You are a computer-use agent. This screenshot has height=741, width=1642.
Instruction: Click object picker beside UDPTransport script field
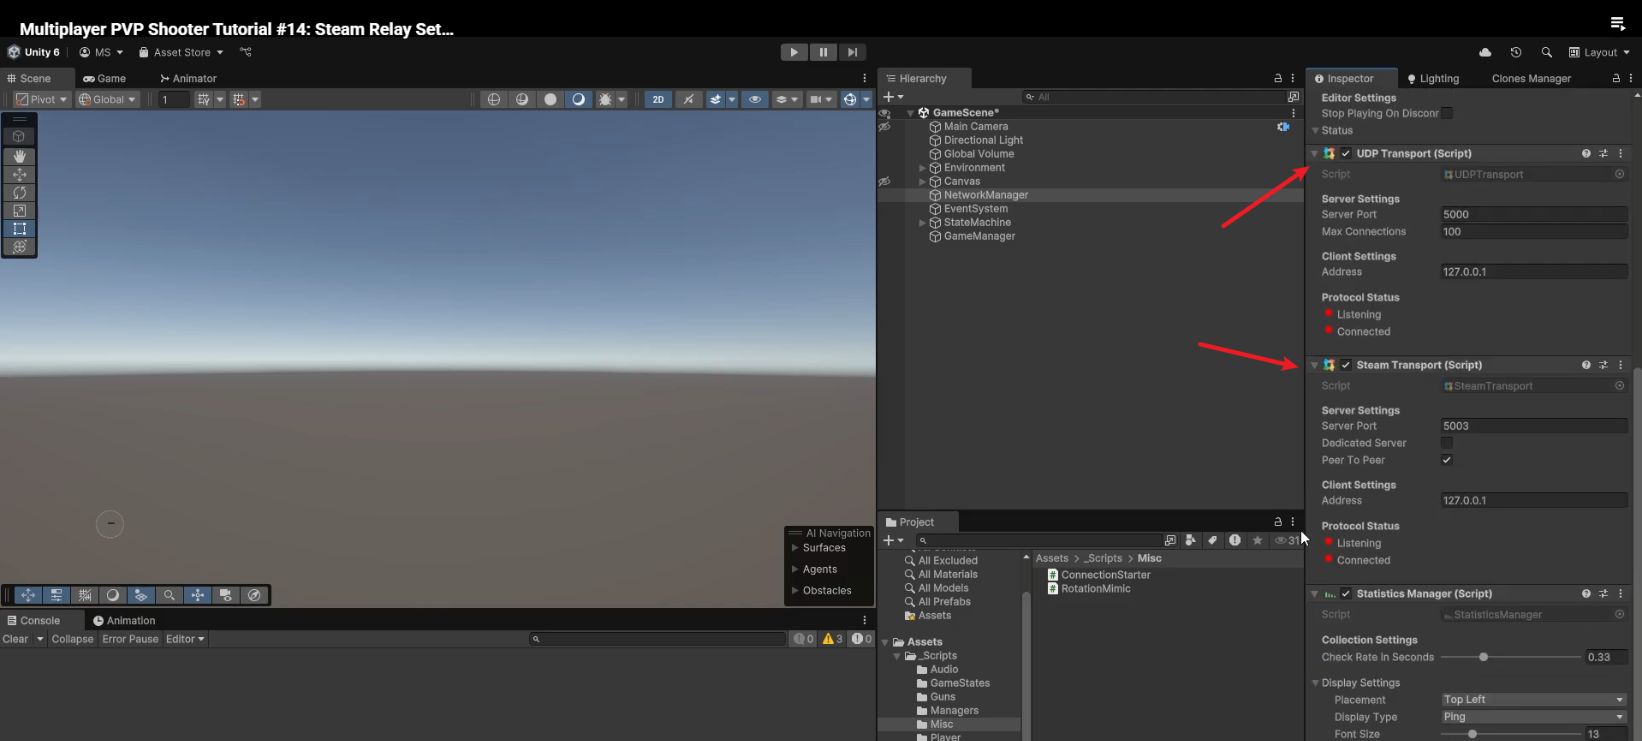pyautogui.click(x=1619, y=174)
